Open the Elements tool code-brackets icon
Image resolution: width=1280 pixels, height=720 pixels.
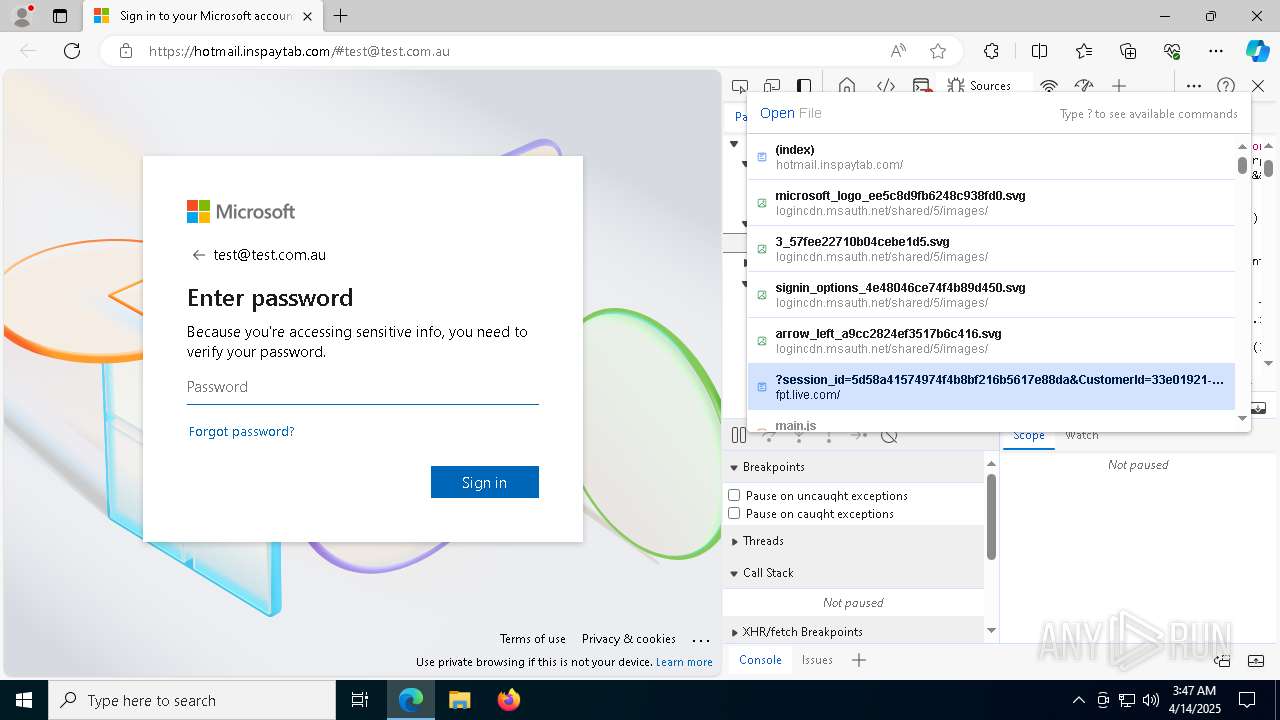[886, 86]
